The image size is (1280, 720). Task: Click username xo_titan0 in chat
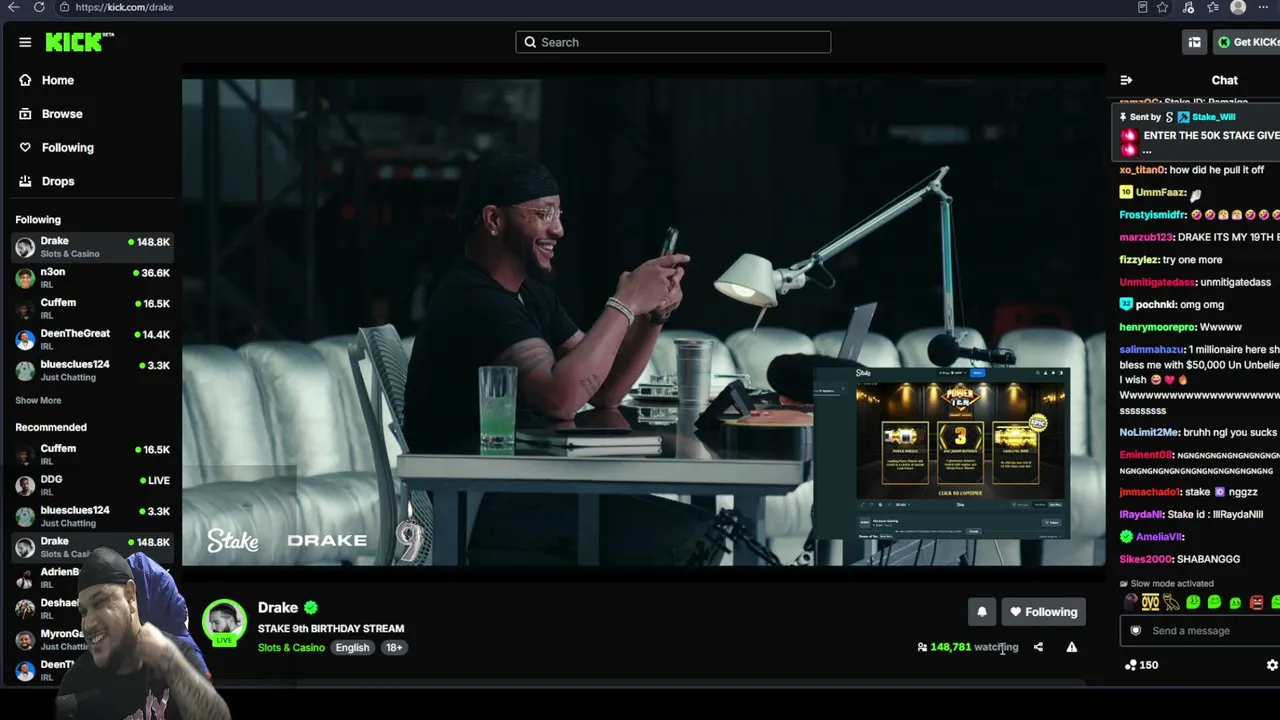click(x=1141, y=170)
